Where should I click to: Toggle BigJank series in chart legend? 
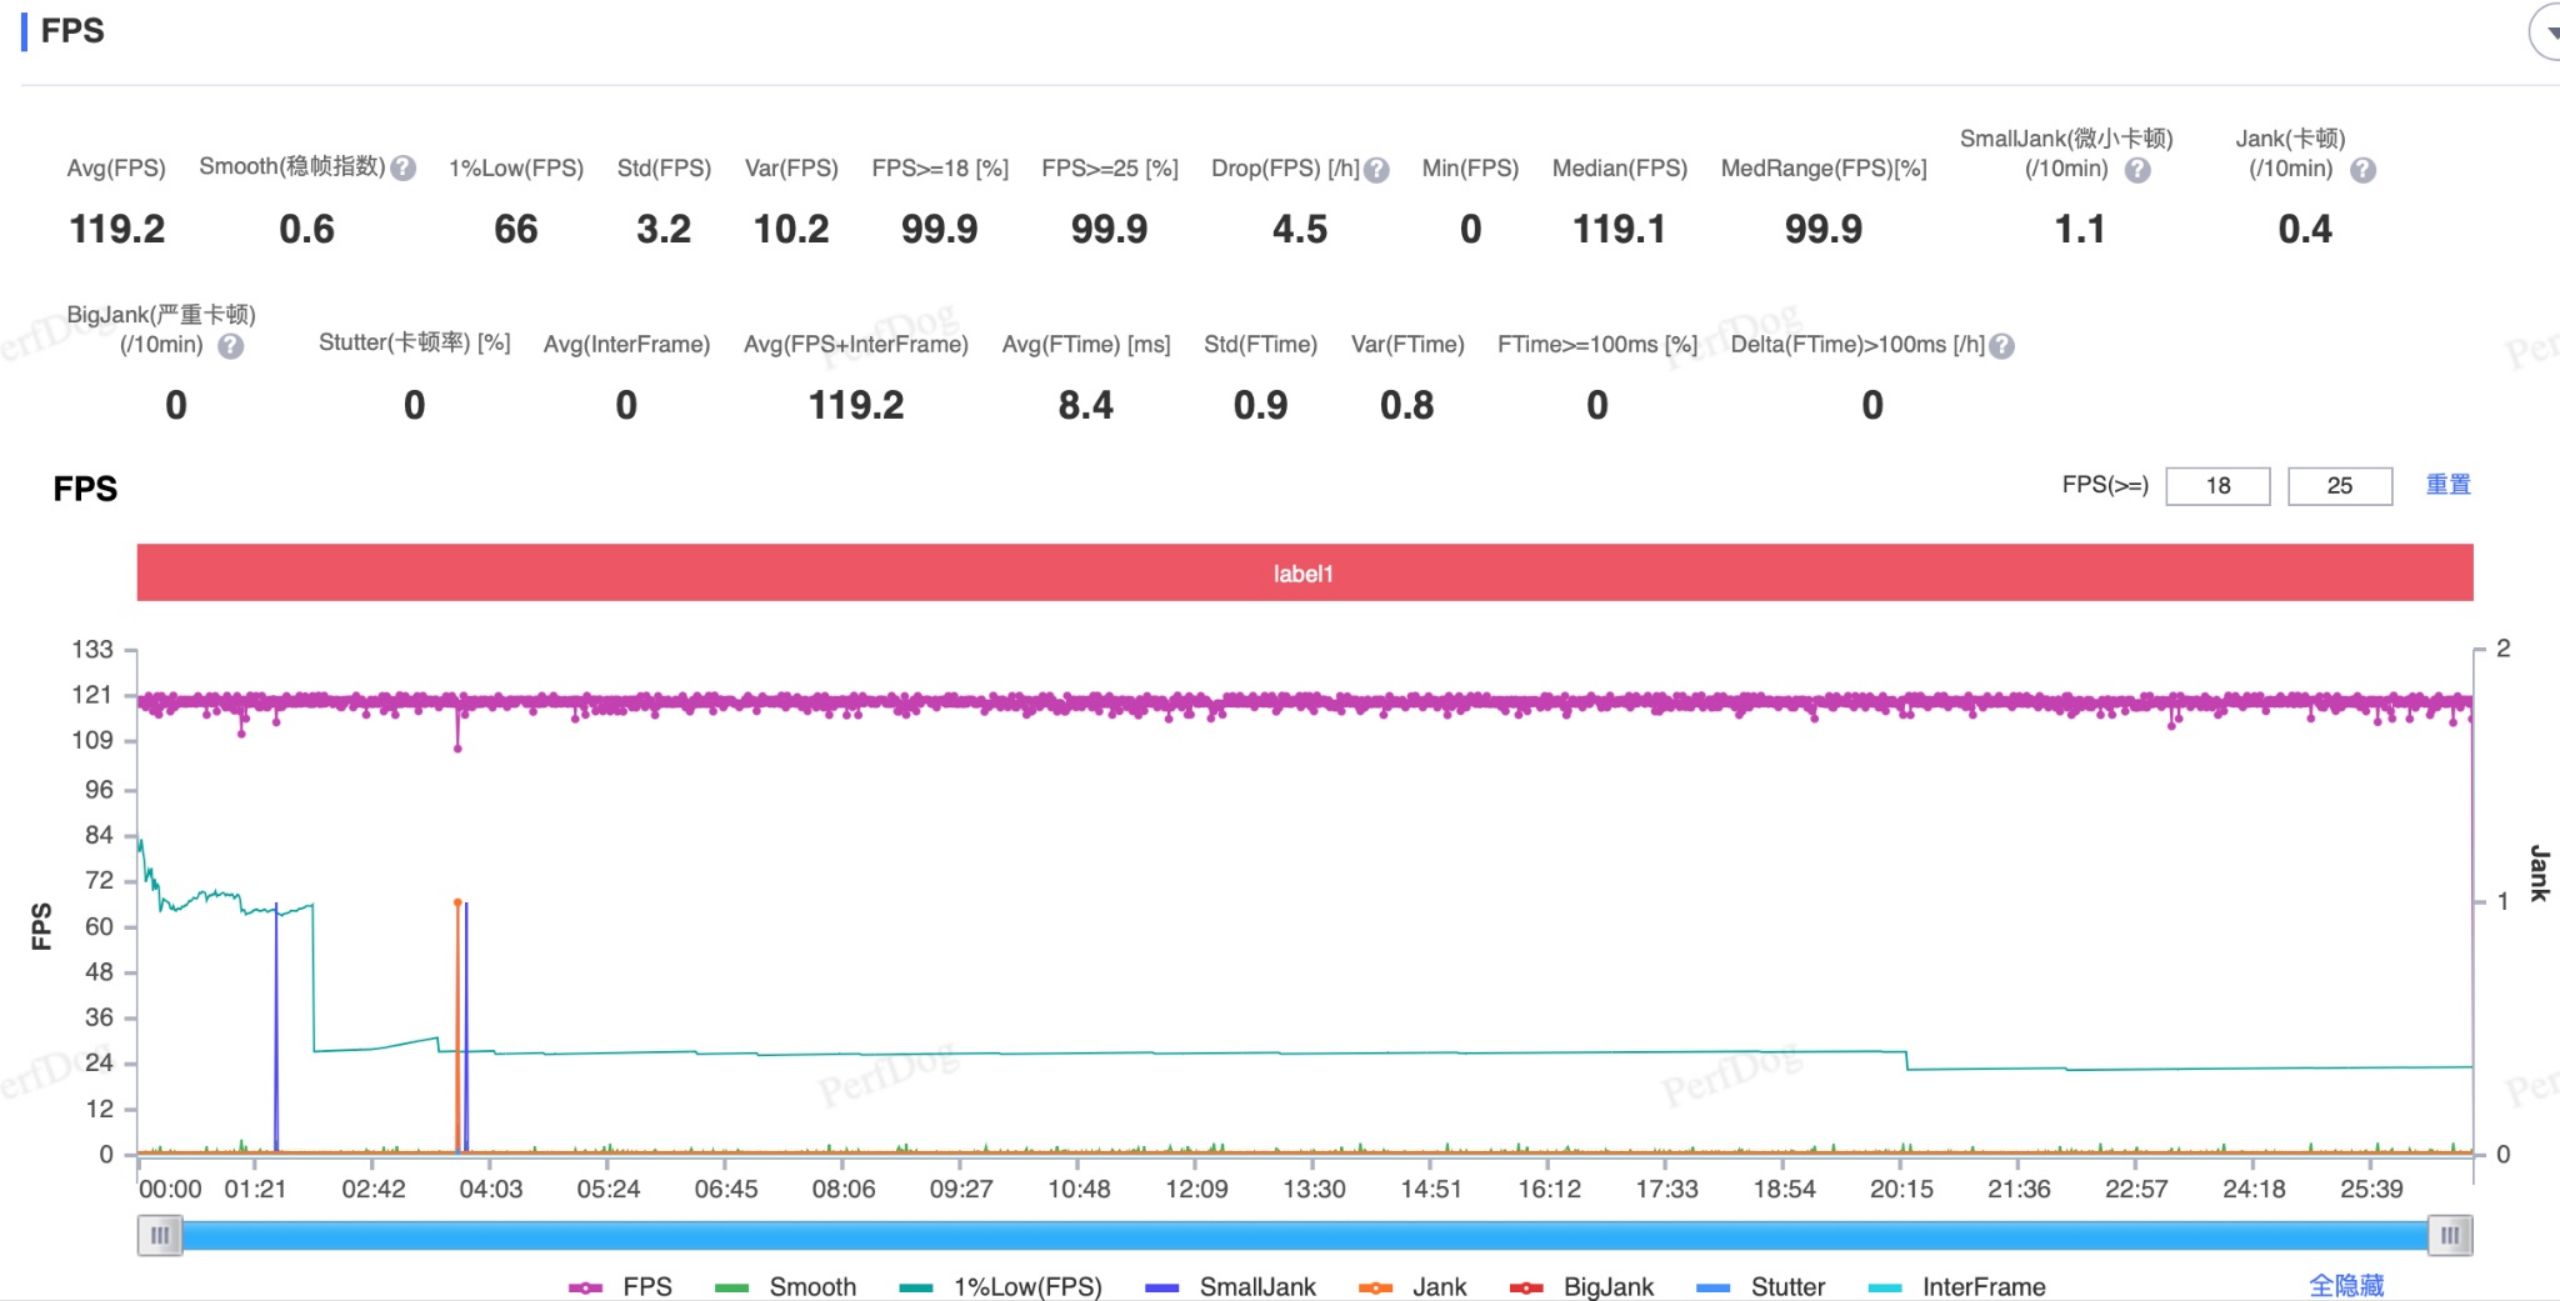(x=1582, y=1286)
